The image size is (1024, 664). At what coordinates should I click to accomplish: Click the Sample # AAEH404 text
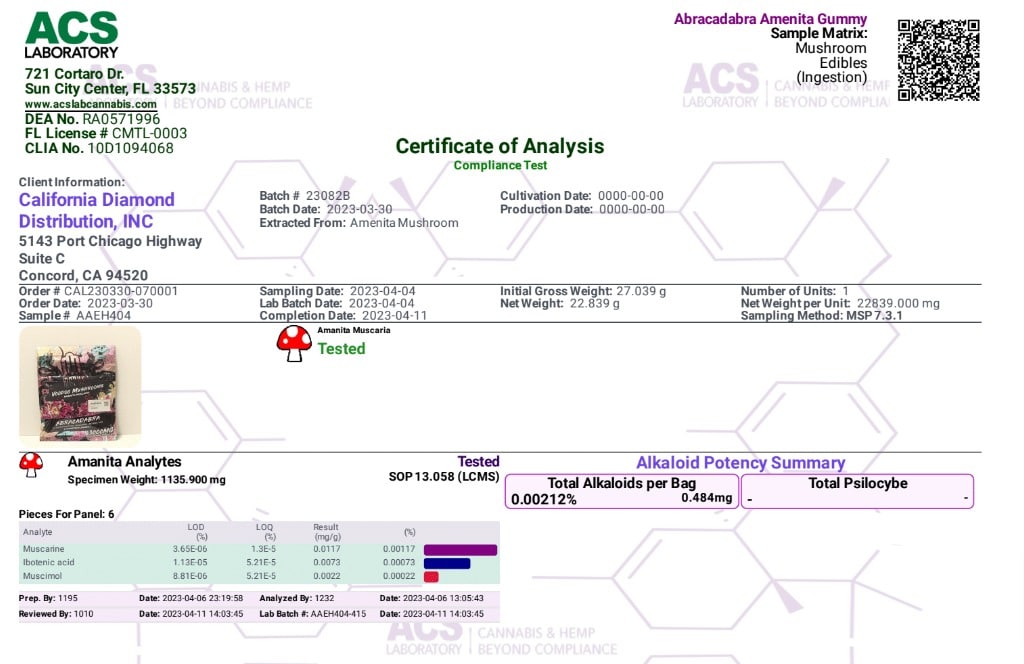click(74, 316)
